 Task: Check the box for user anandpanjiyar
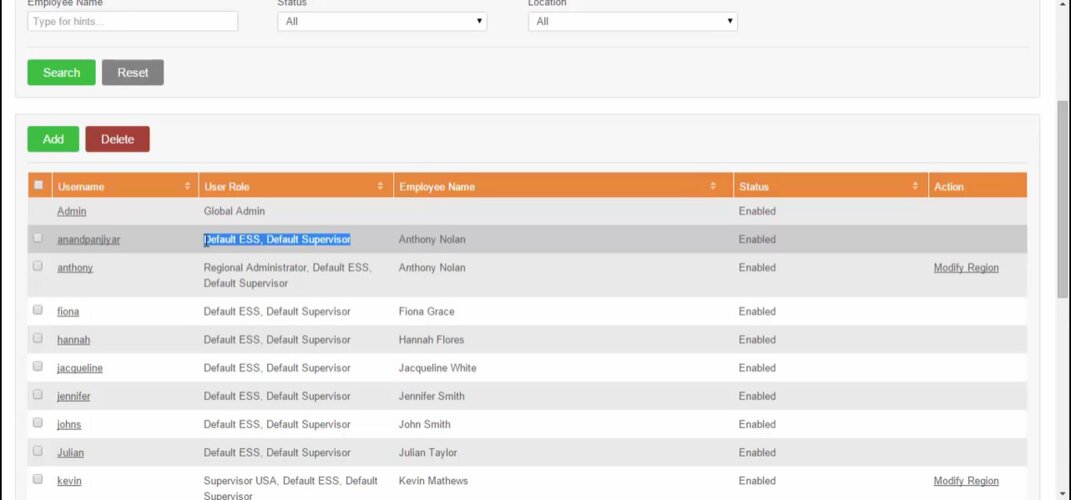coord(38,238)
